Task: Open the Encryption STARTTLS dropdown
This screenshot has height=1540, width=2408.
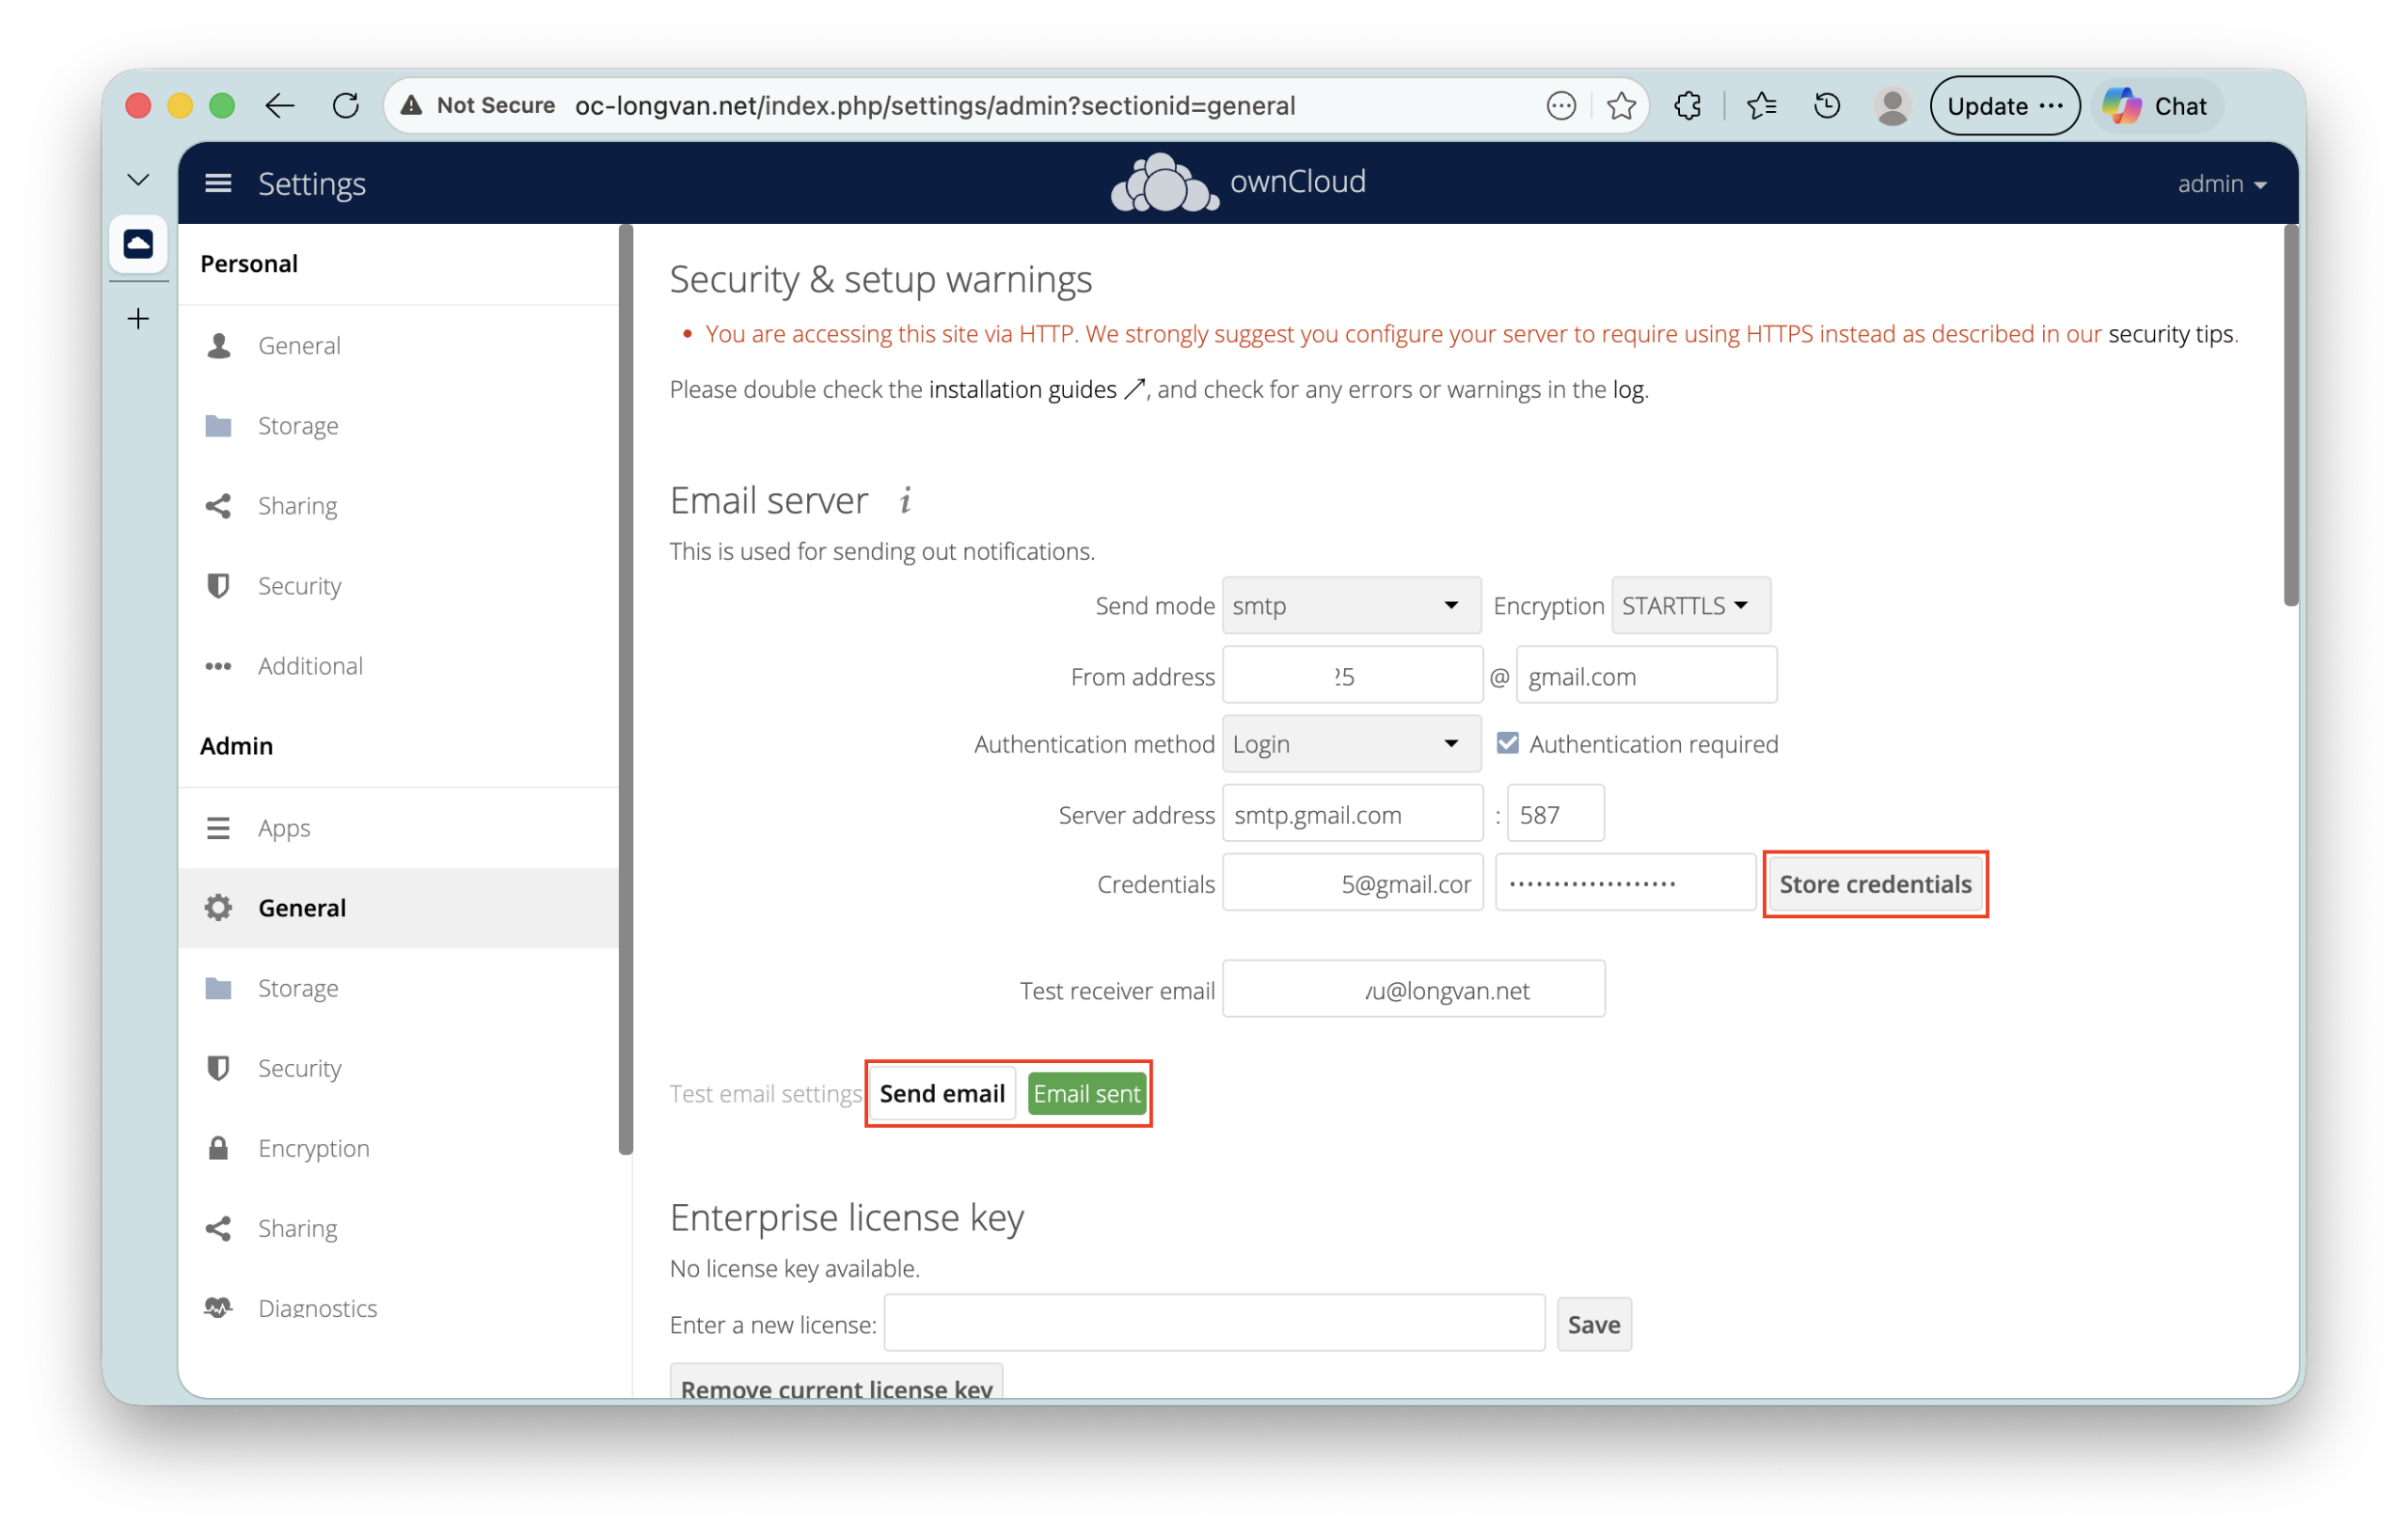Action: click(1689, 606)
